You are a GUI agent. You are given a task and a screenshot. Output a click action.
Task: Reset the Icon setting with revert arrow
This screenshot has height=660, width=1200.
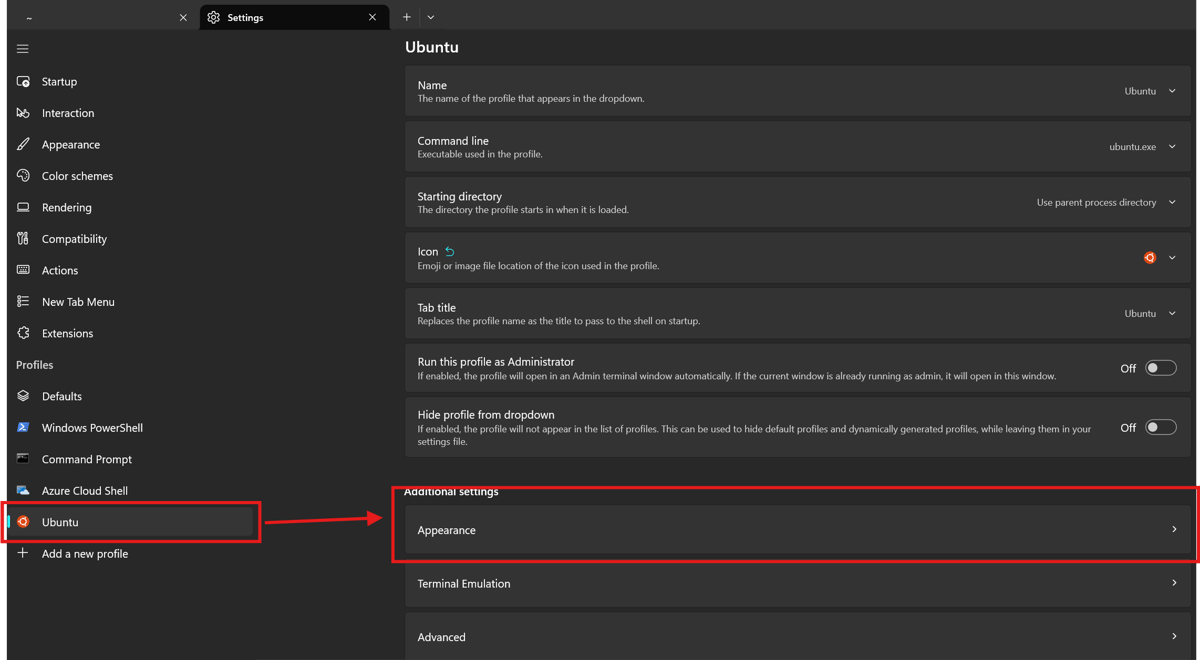point(450,252)
